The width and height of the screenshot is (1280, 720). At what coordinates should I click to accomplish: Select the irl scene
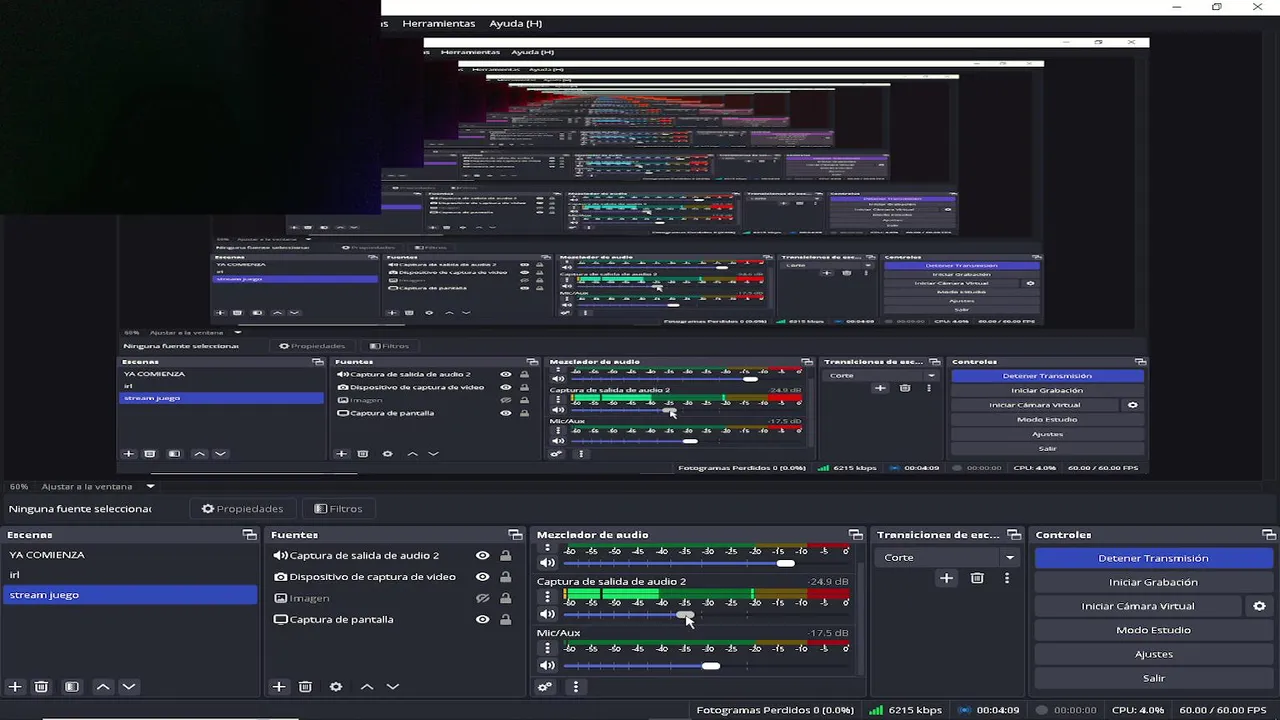tap(130, 575)
